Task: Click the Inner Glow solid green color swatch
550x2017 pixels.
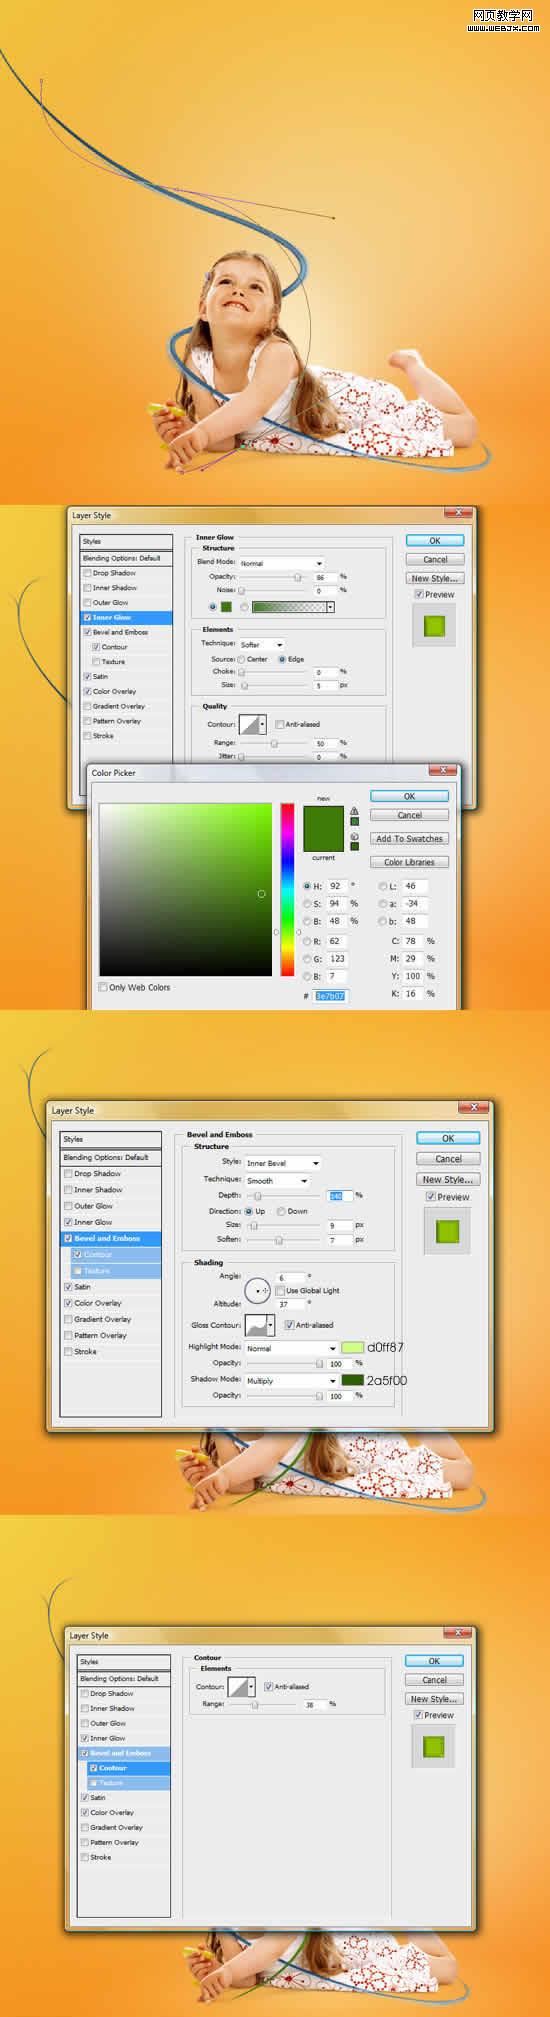Action: tap(226, 607)
